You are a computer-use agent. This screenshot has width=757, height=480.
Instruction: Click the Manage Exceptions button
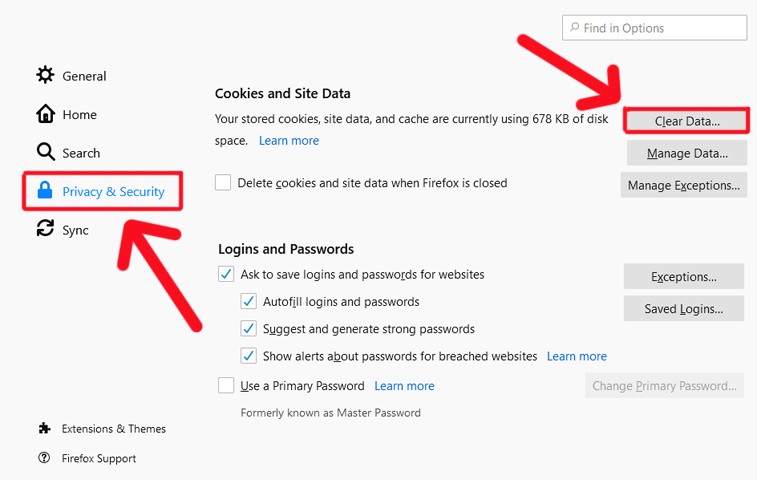(x=683, y=185)
